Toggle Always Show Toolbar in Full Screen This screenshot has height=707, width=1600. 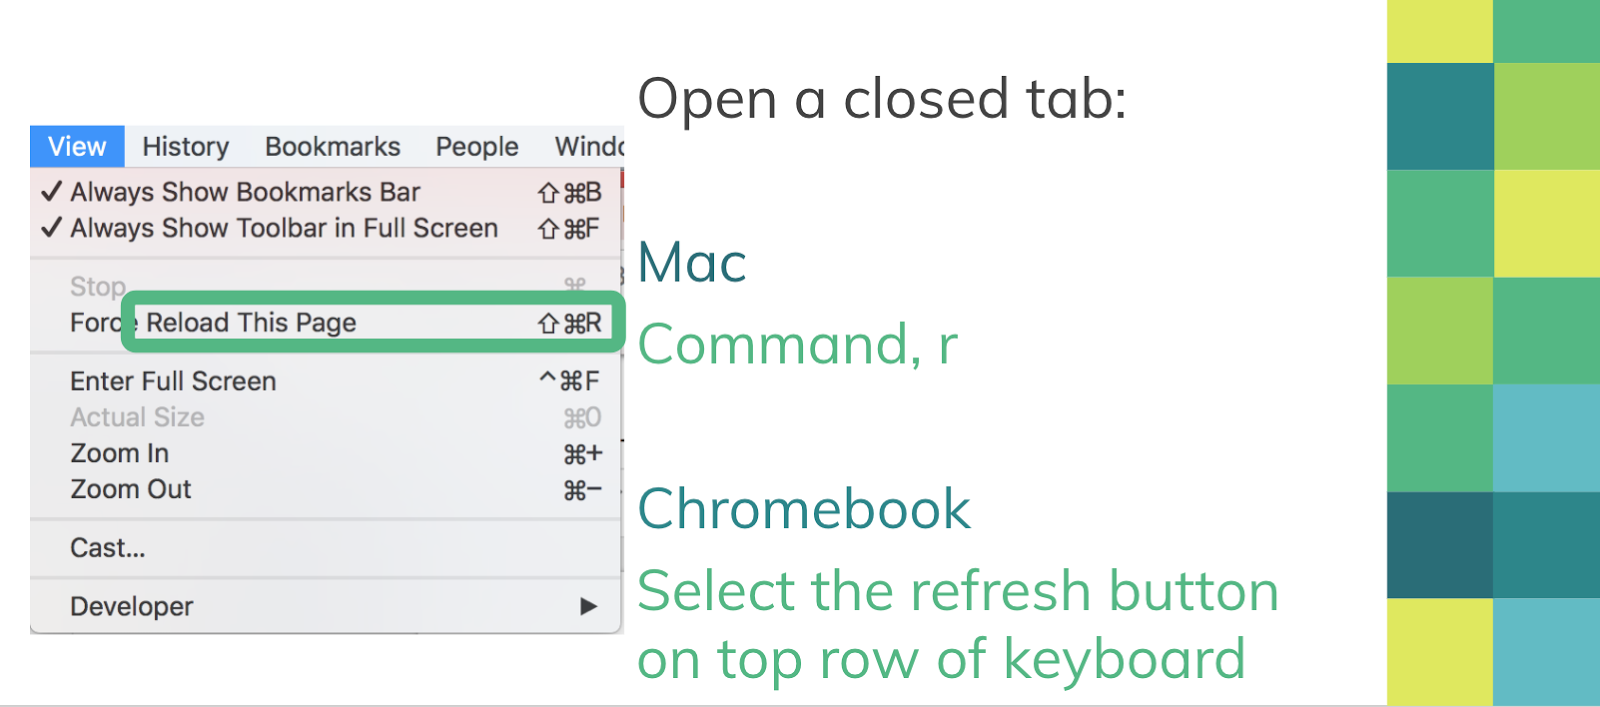tap(283, 228)
